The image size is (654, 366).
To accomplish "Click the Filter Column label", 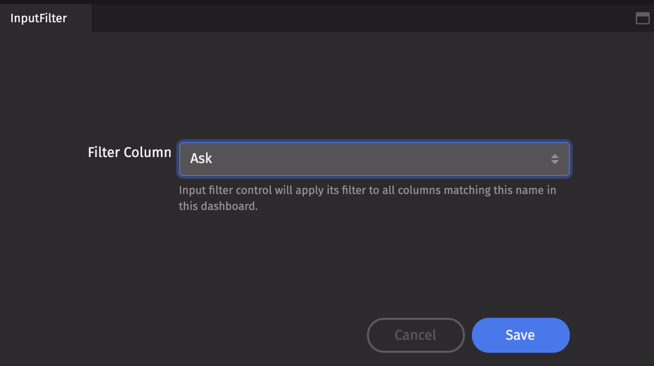I will pyautogui.click(x=129, y=153).
